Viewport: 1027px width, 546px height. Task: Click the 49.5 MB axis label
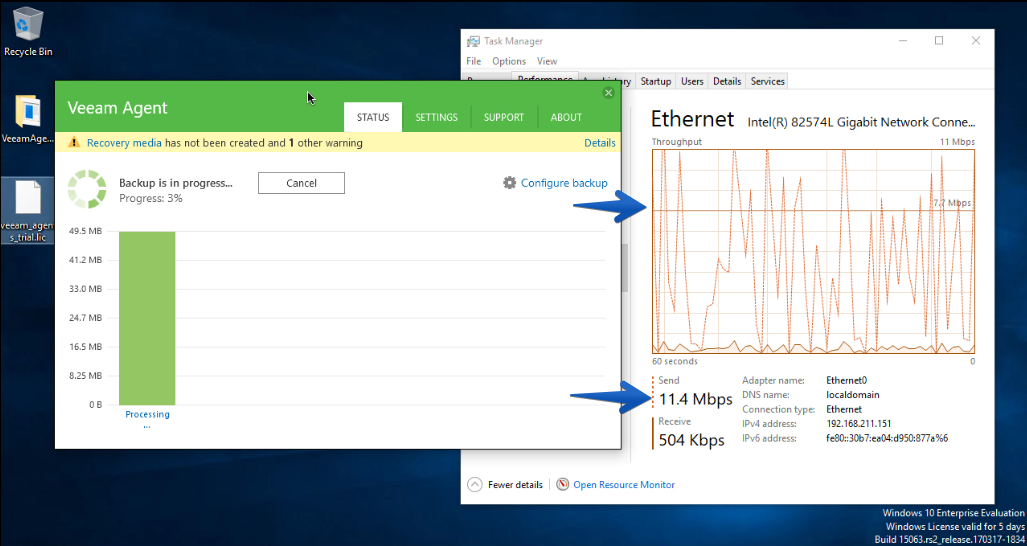tap(86, 231)
